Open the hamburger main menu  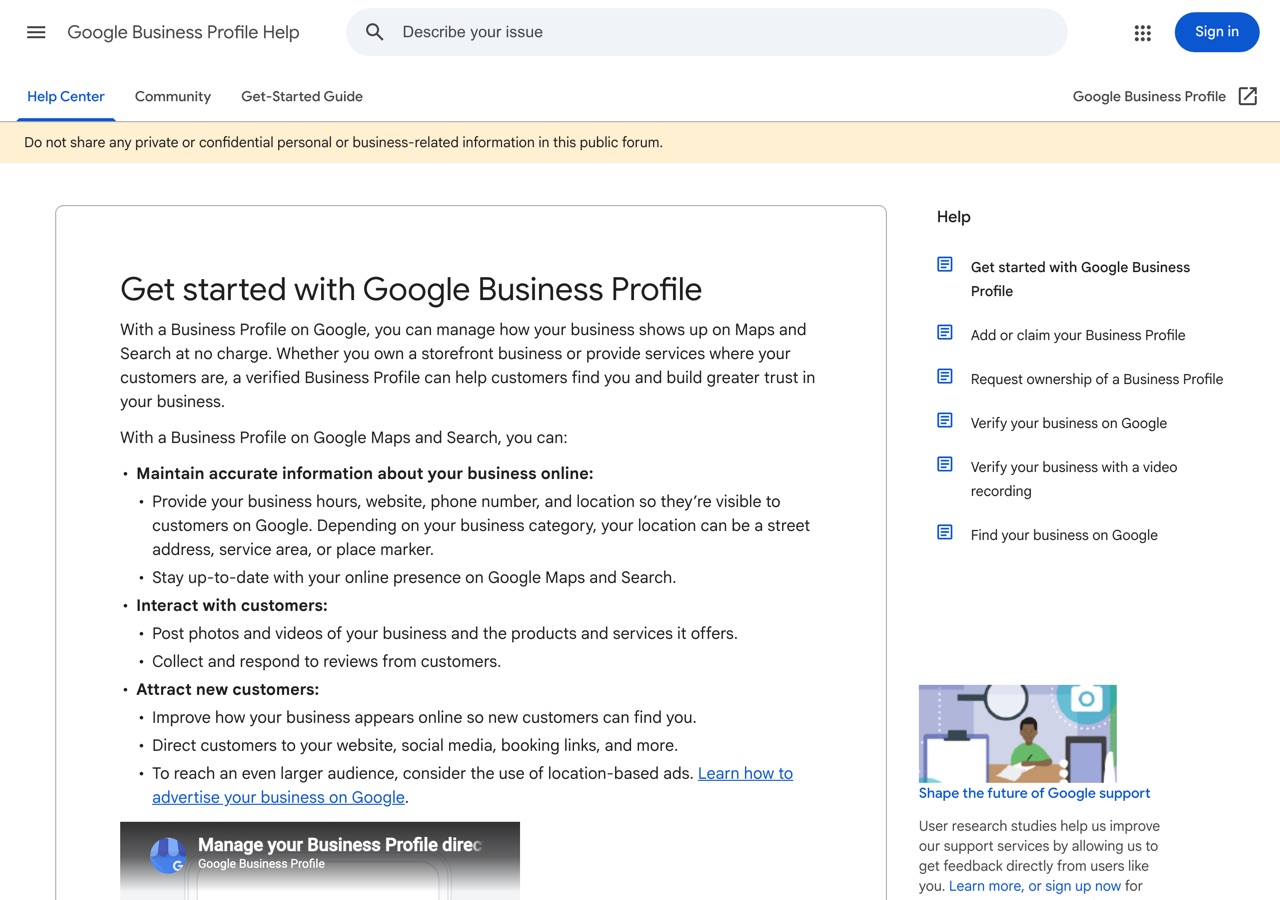(36, 32)
